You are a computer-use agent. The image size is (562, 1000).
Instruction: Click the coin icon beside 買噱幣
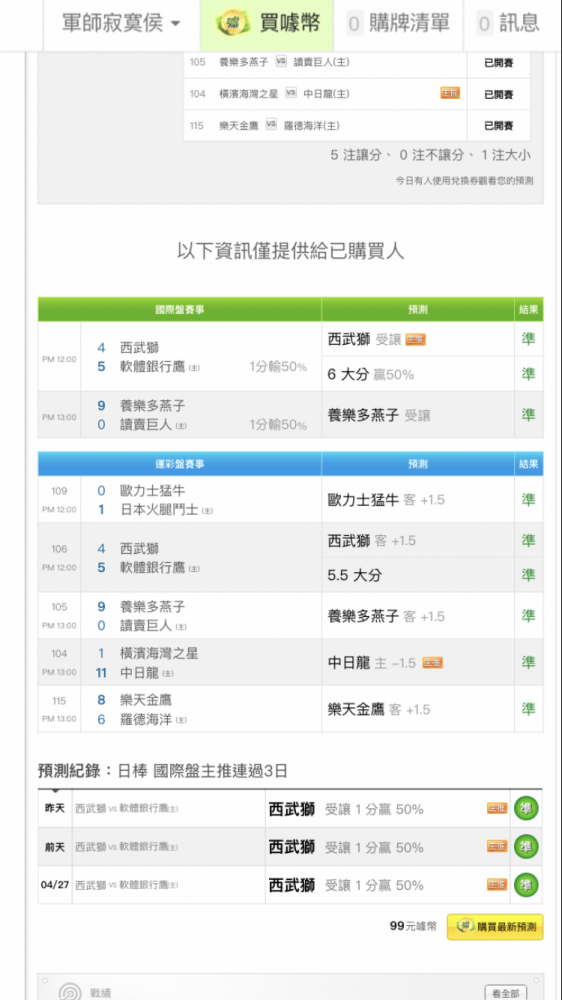point(232,25)
